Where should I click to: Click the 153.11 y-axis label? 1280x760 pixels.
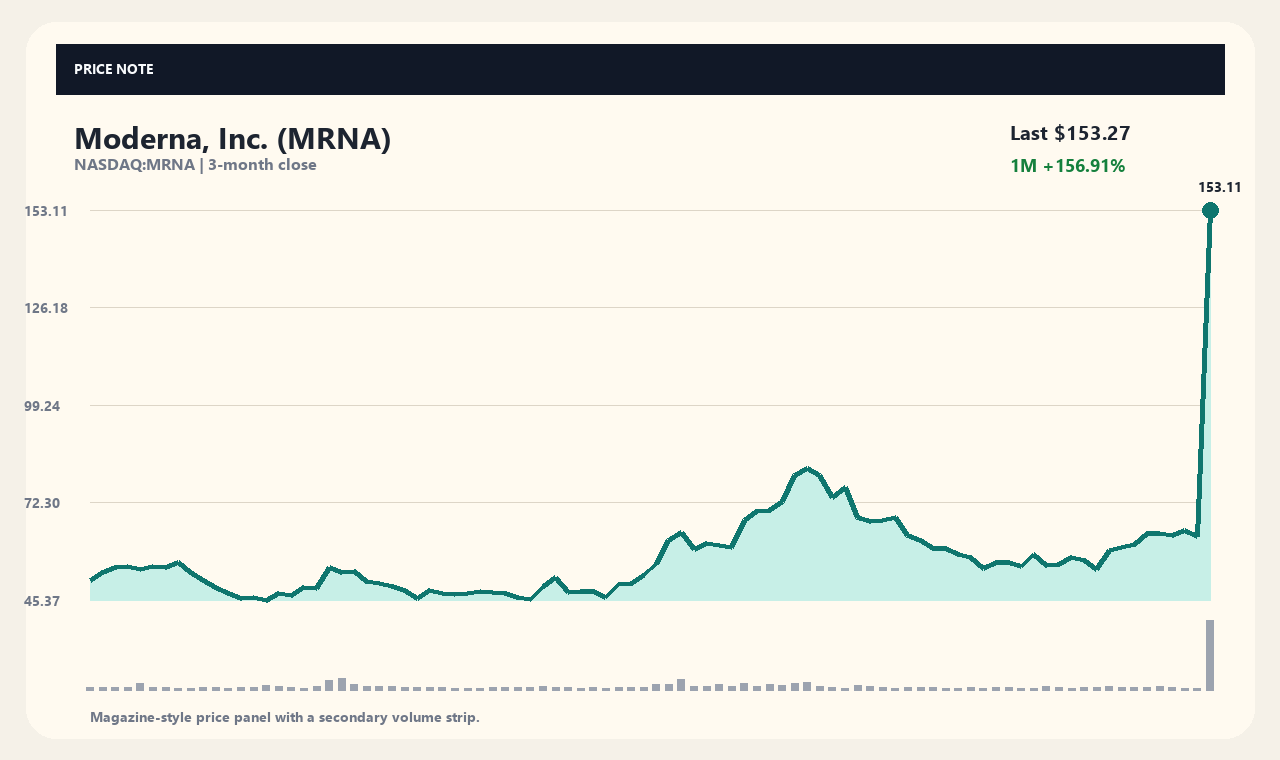(x=46, y=211)
